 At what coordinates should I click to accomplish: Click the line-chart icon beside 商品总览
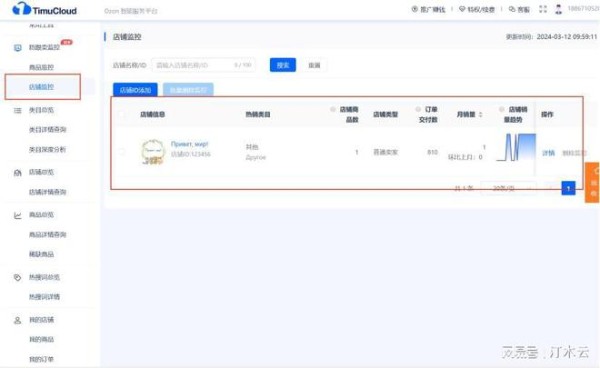(18, 215)
